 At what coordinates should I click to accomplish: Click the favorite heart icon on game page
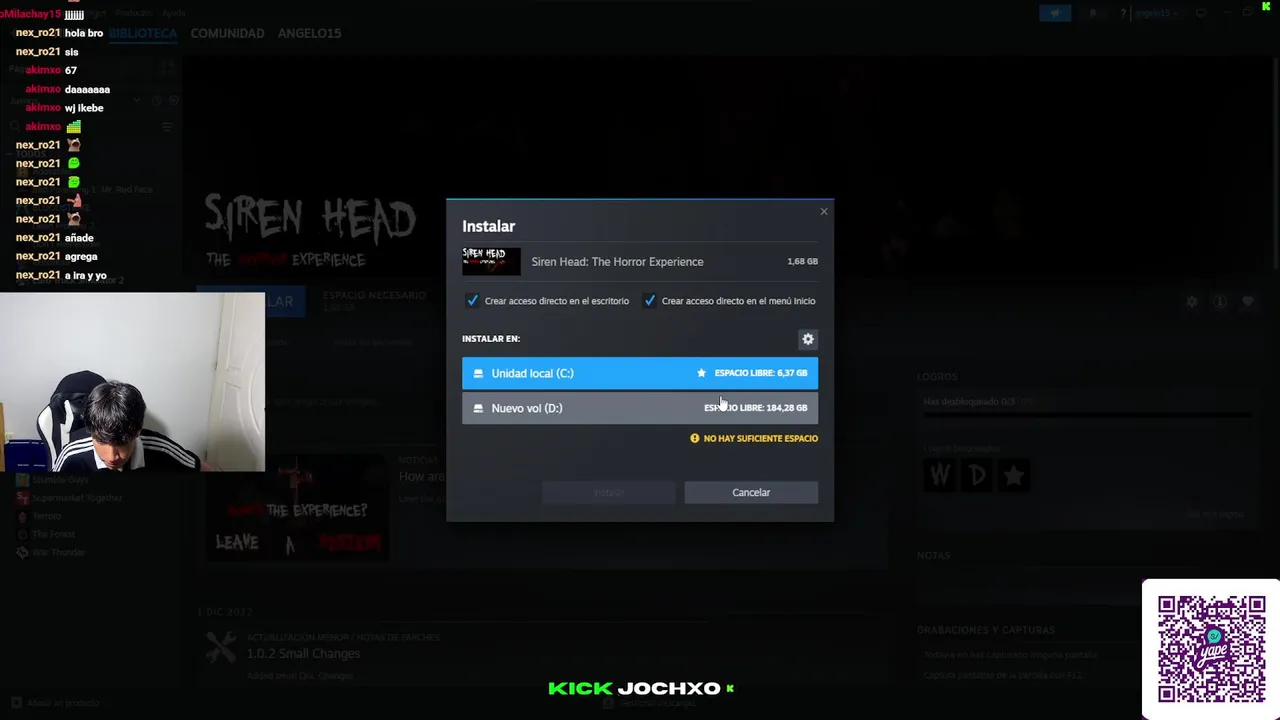pos(1247,301)
